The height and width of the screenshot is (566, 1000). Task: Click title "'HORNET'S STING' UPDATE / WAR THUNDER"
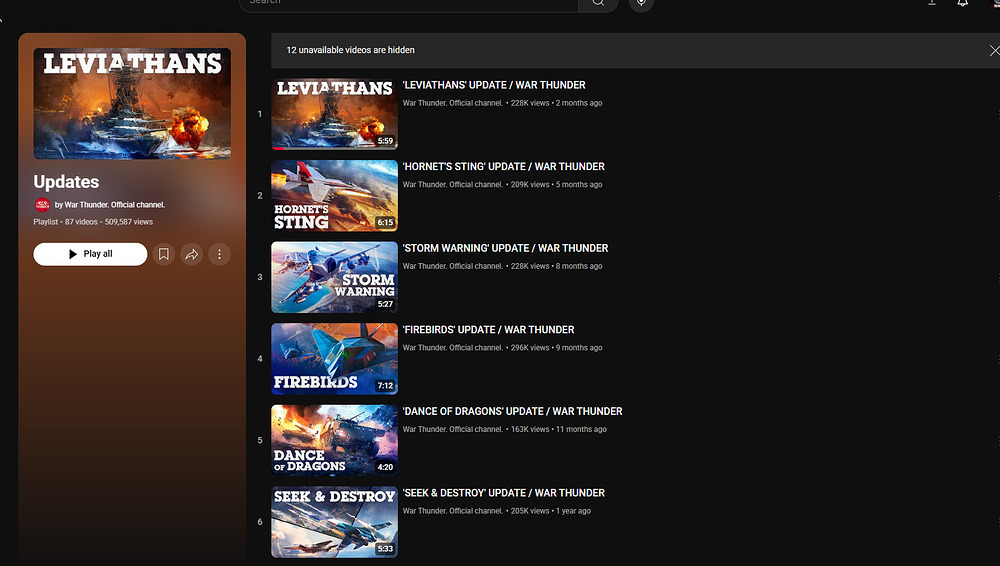[503, 167]
